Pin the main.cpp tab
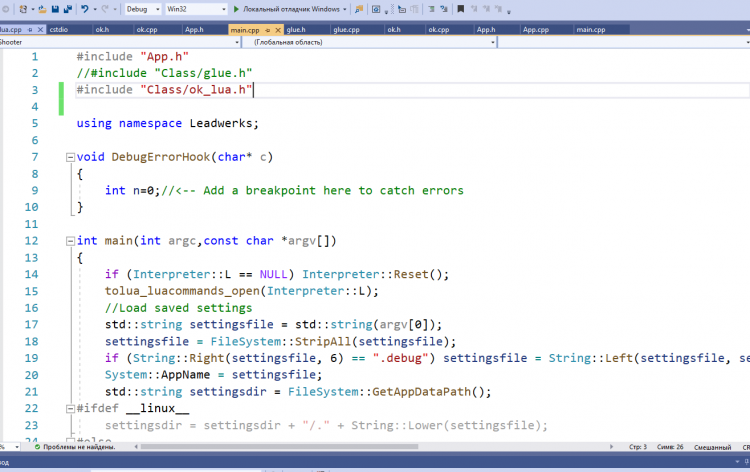The width and height of the screenshot is (750, 472). [264, 30]
